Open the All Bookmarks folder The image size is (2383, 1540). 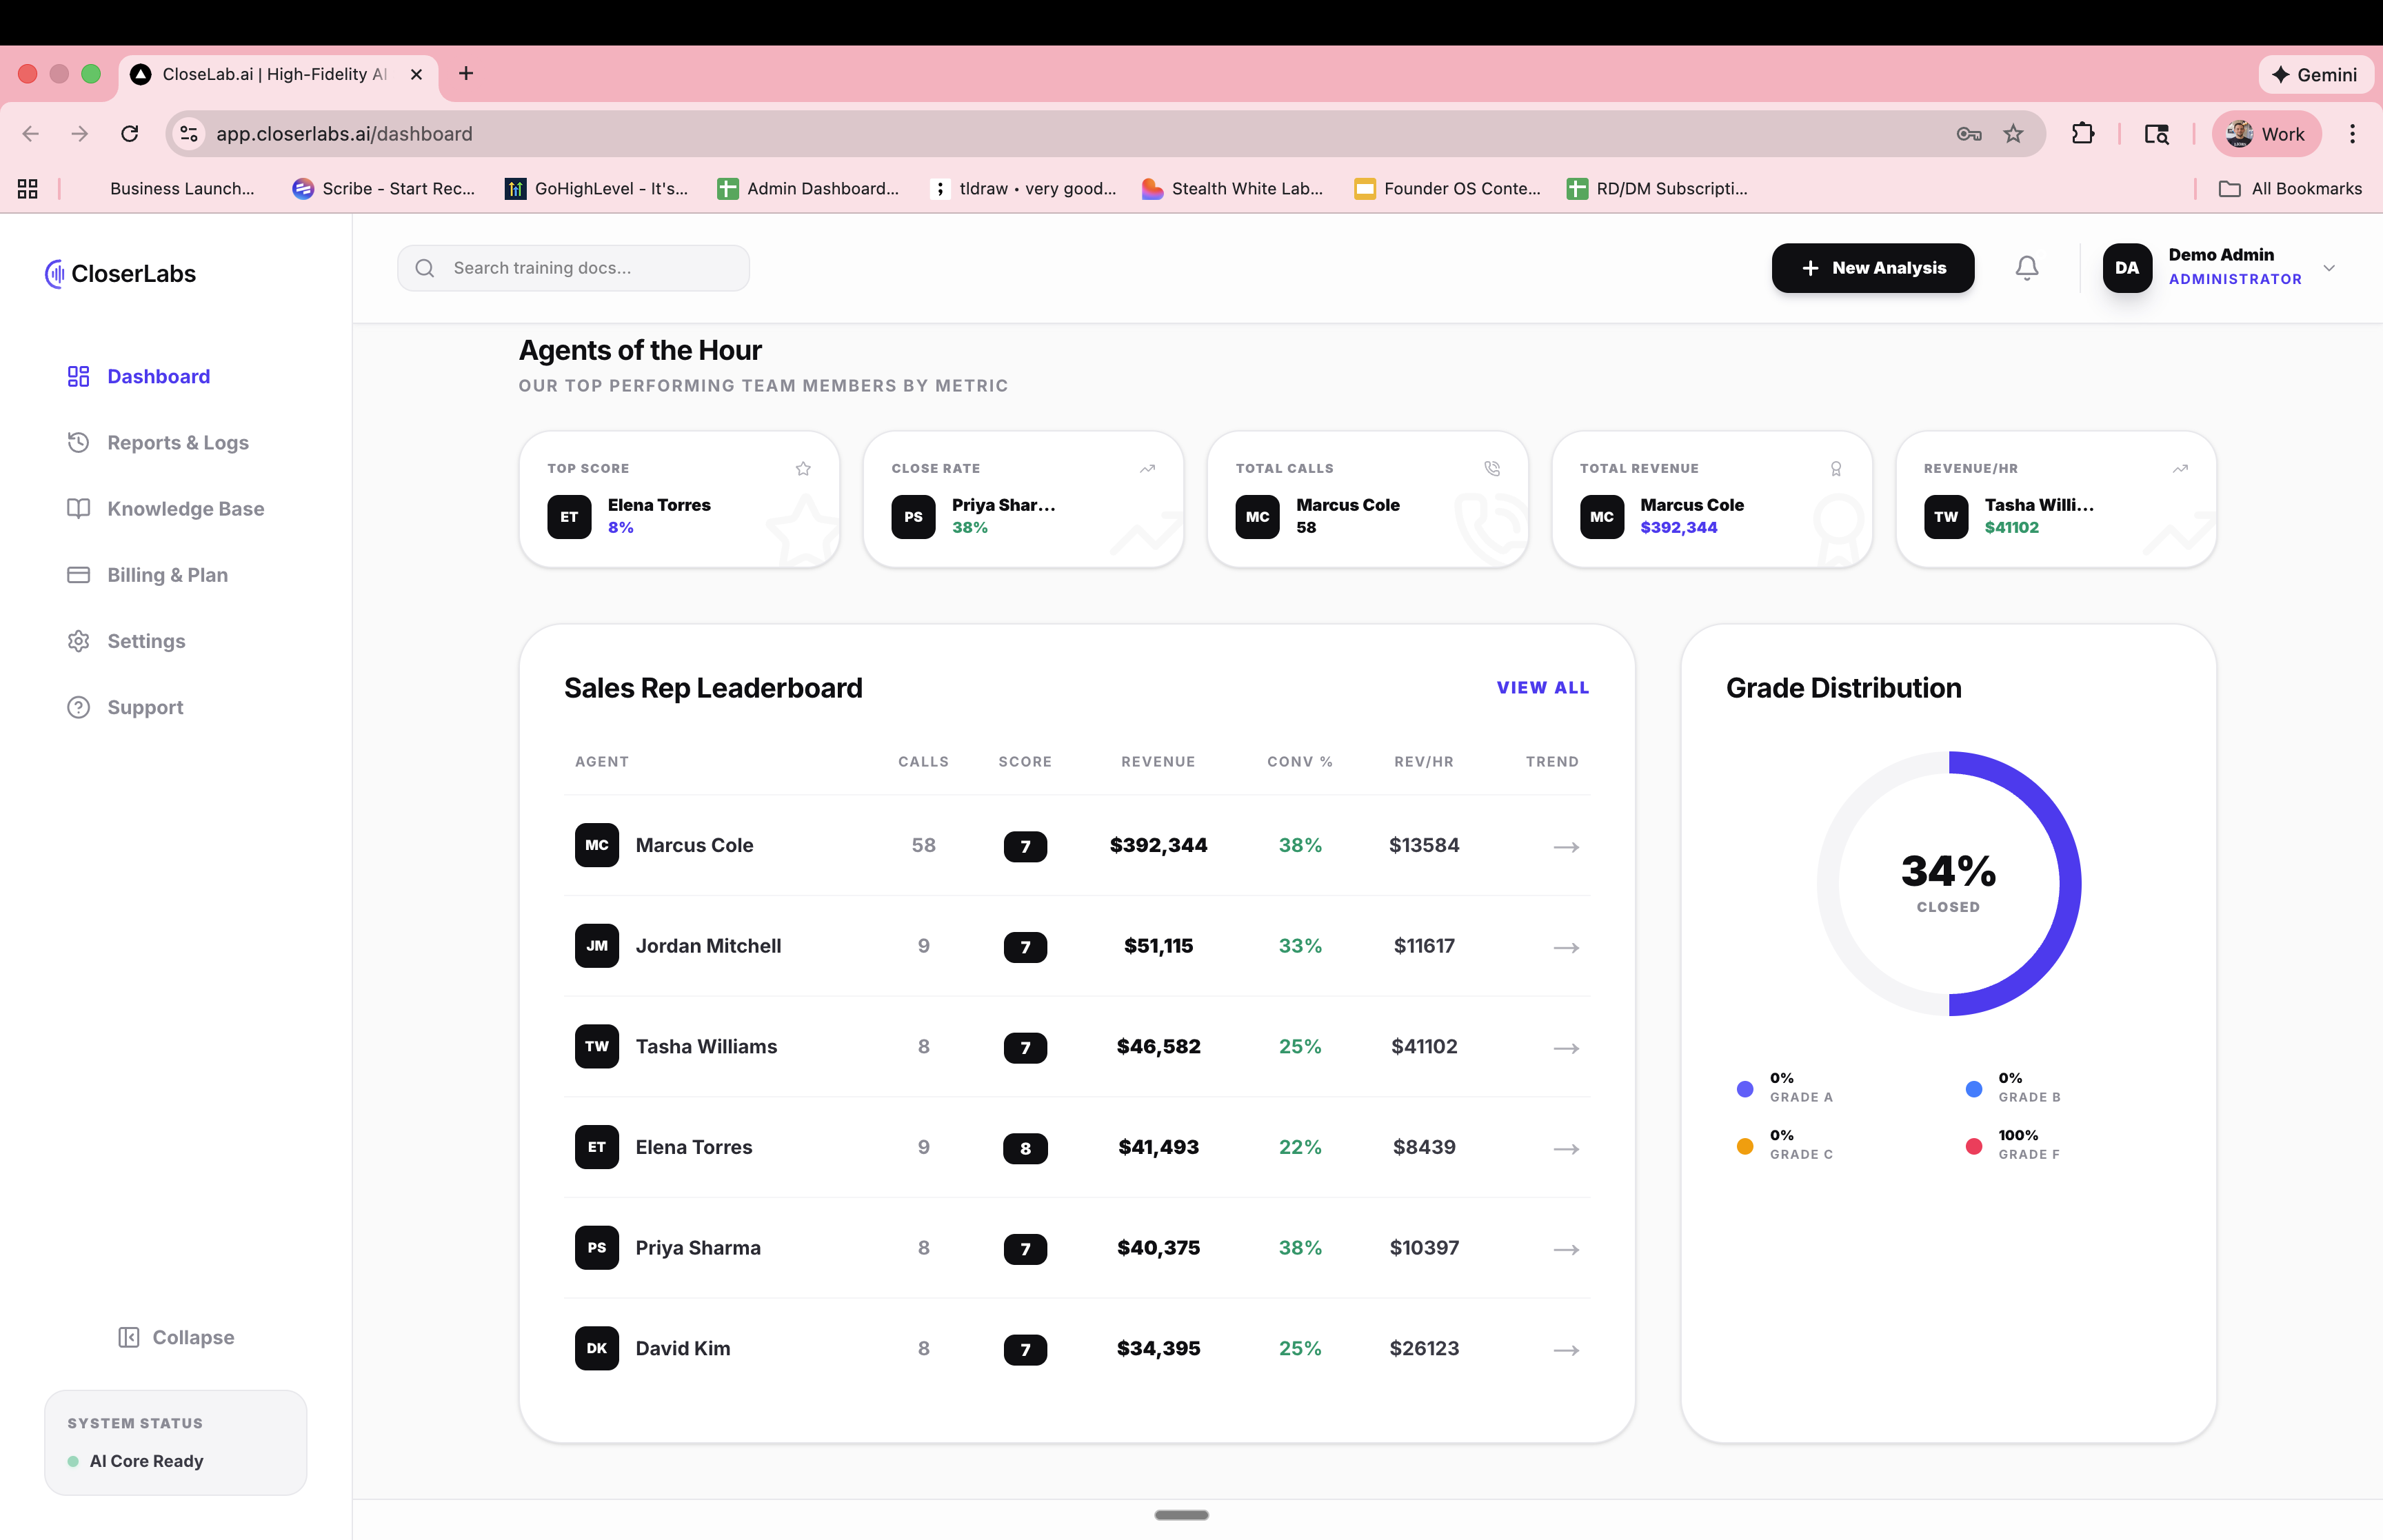pos(2290,188)
